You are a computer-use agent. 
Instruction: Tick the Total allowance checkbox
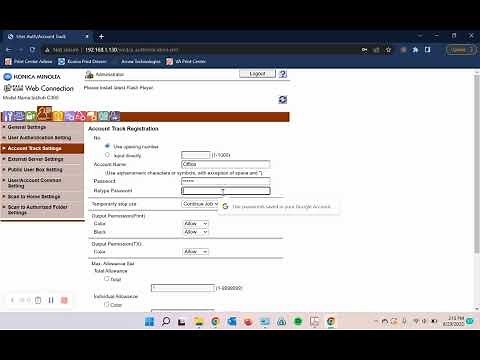tap(107, 279)
